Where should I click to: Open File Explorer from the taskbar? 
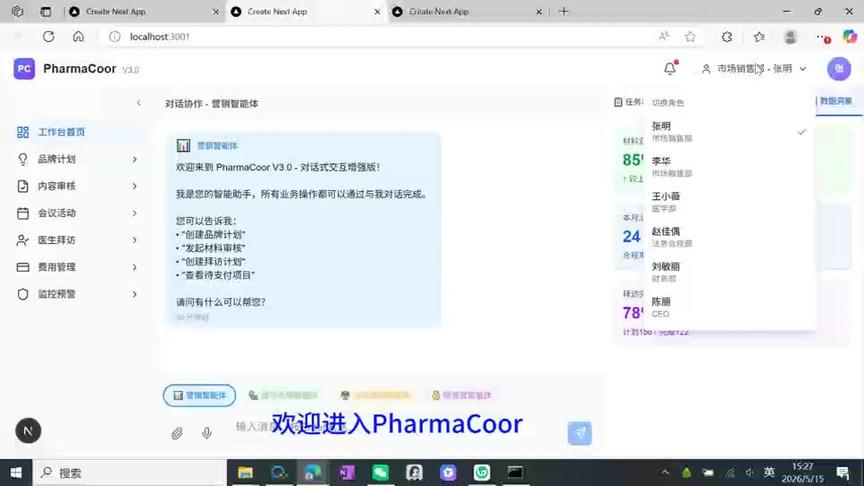[245, 472]
